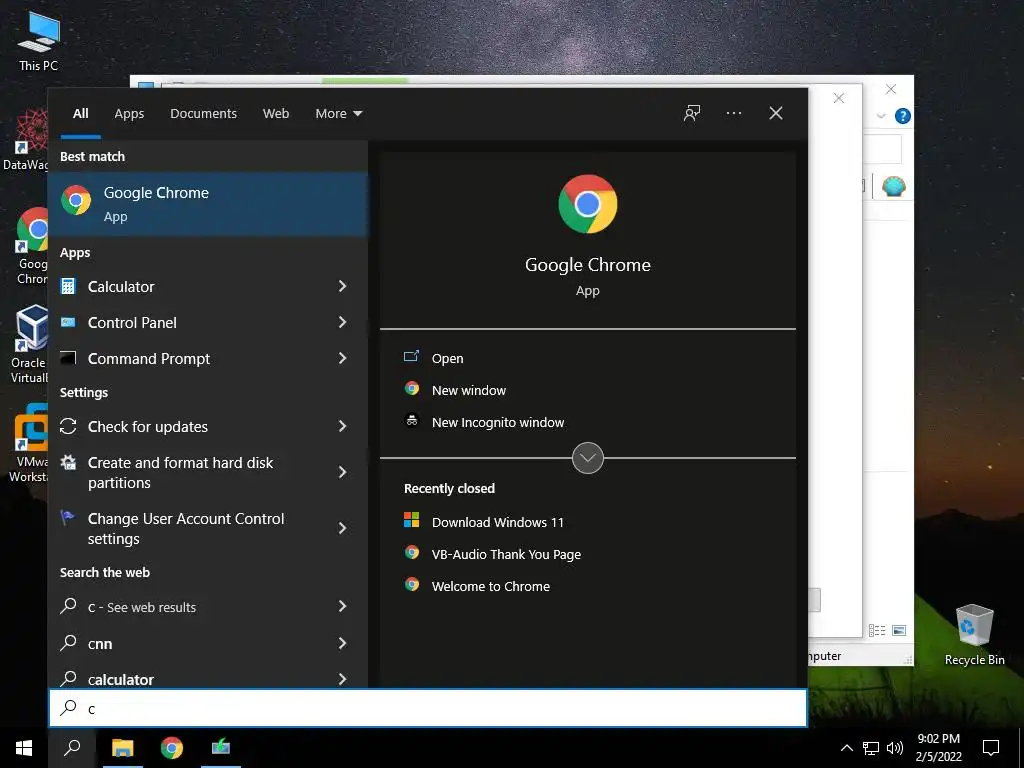This screenshot has width=1024, height=768.
Task: Expand the Calculator result arrow
Action: [x=342, y=286]
